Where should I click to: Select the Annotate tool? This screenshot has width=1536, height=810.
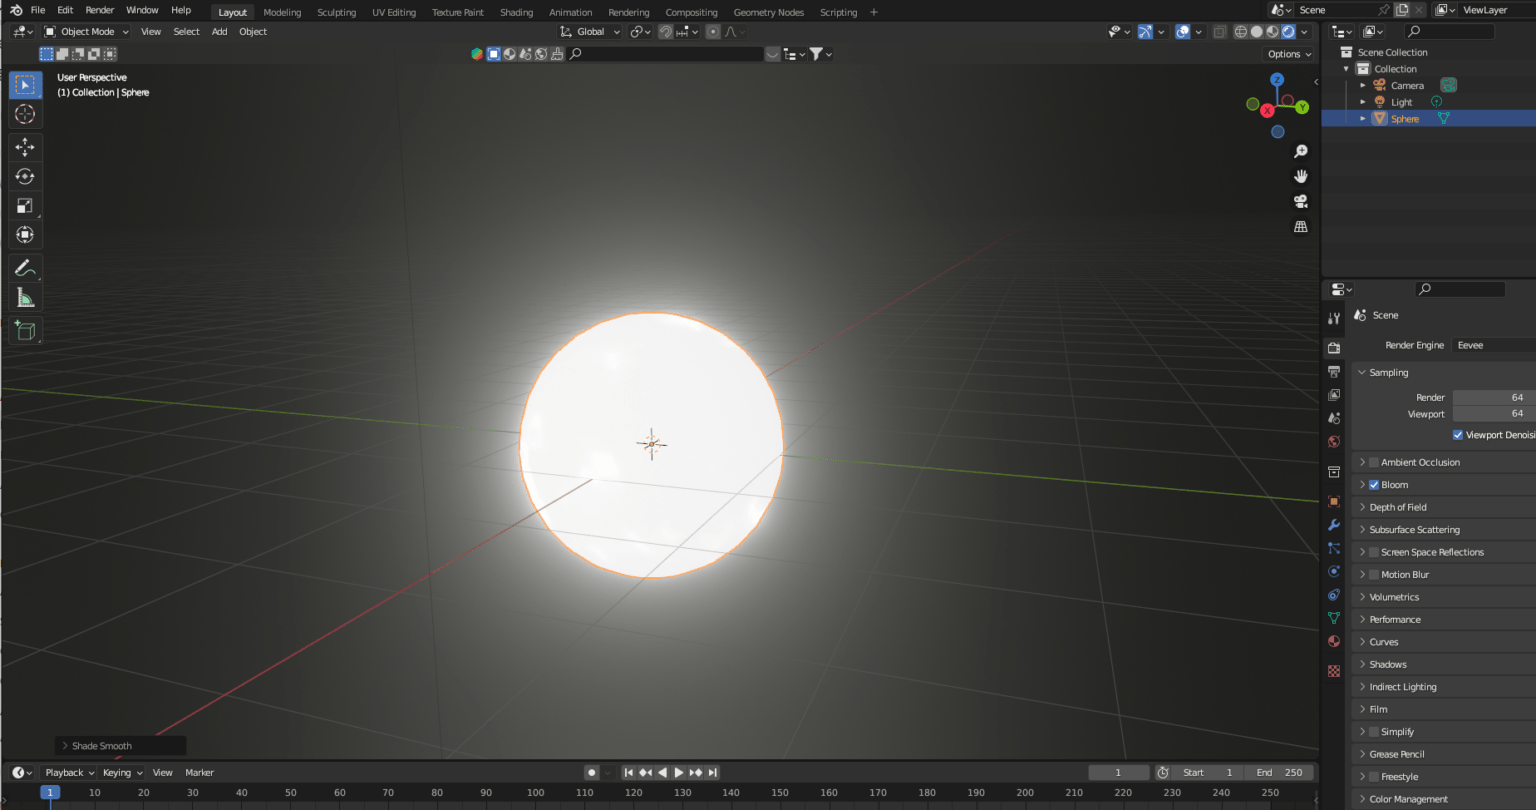(25, 267)
